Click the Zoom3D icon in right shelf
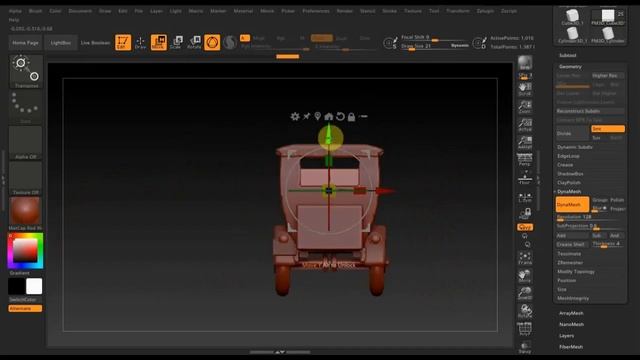Screen dimensions: 640x360 click(x=525, y=293)
